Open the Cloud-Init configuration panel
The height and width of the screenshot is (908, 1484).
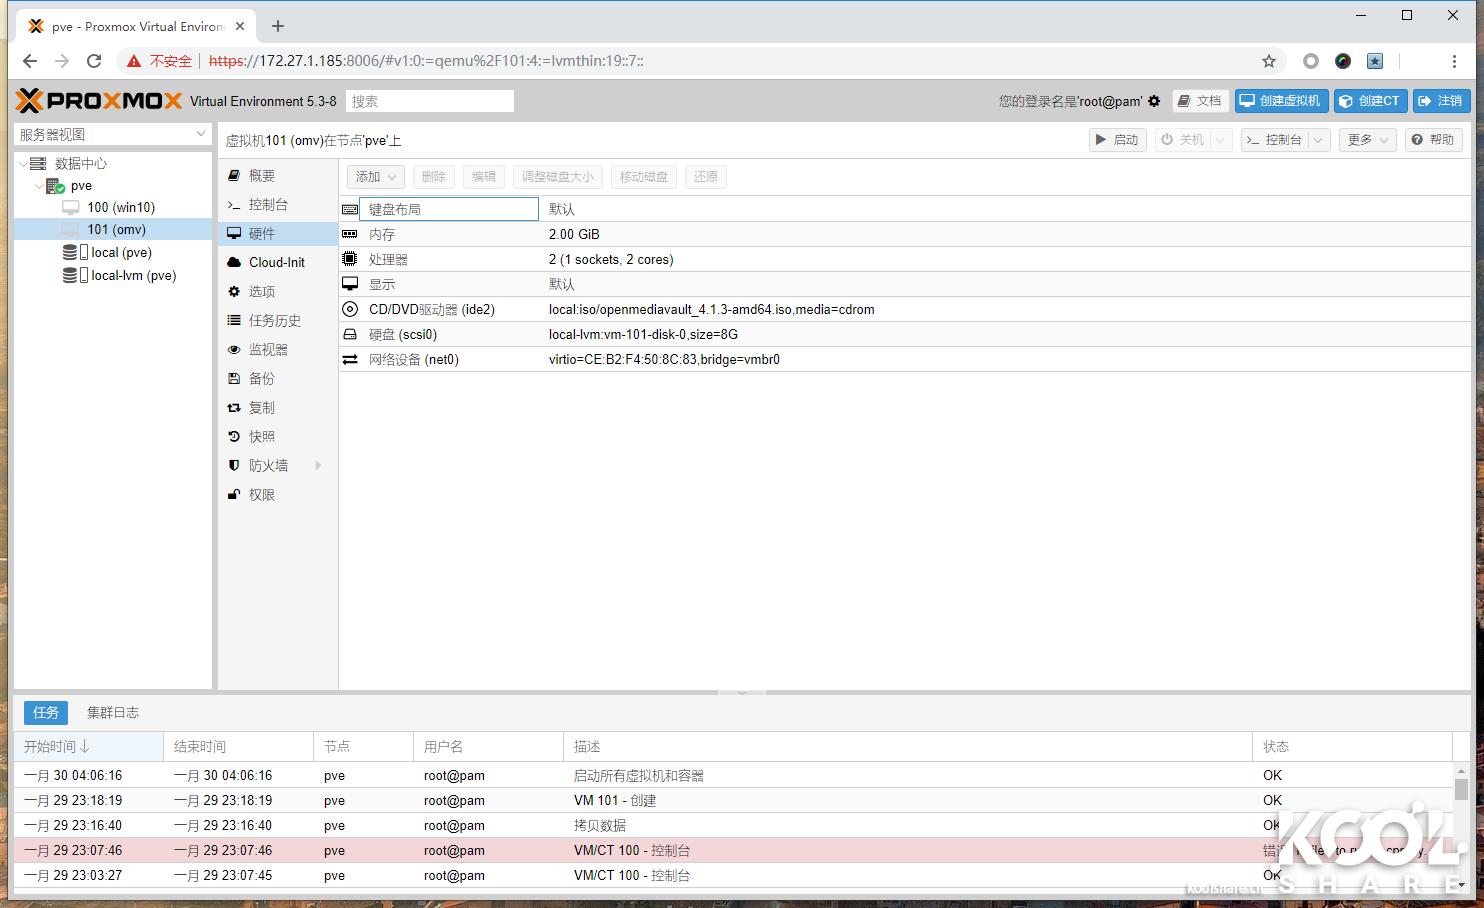point(276,262)
